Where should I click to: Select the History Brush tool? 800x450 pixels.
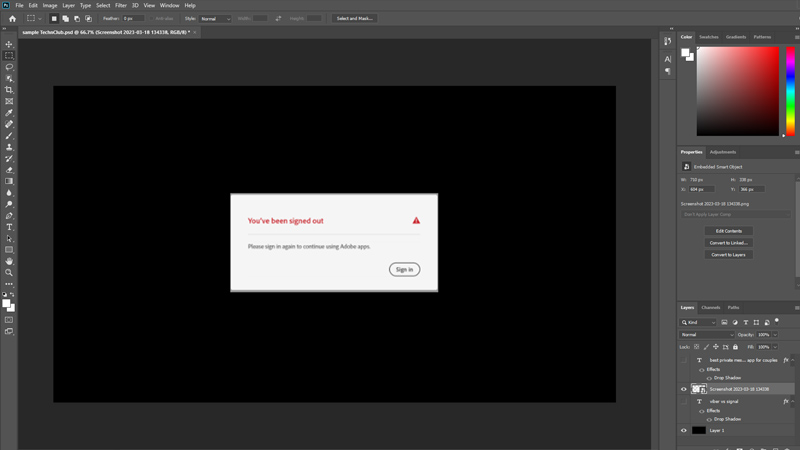click(x=9, y=159)
